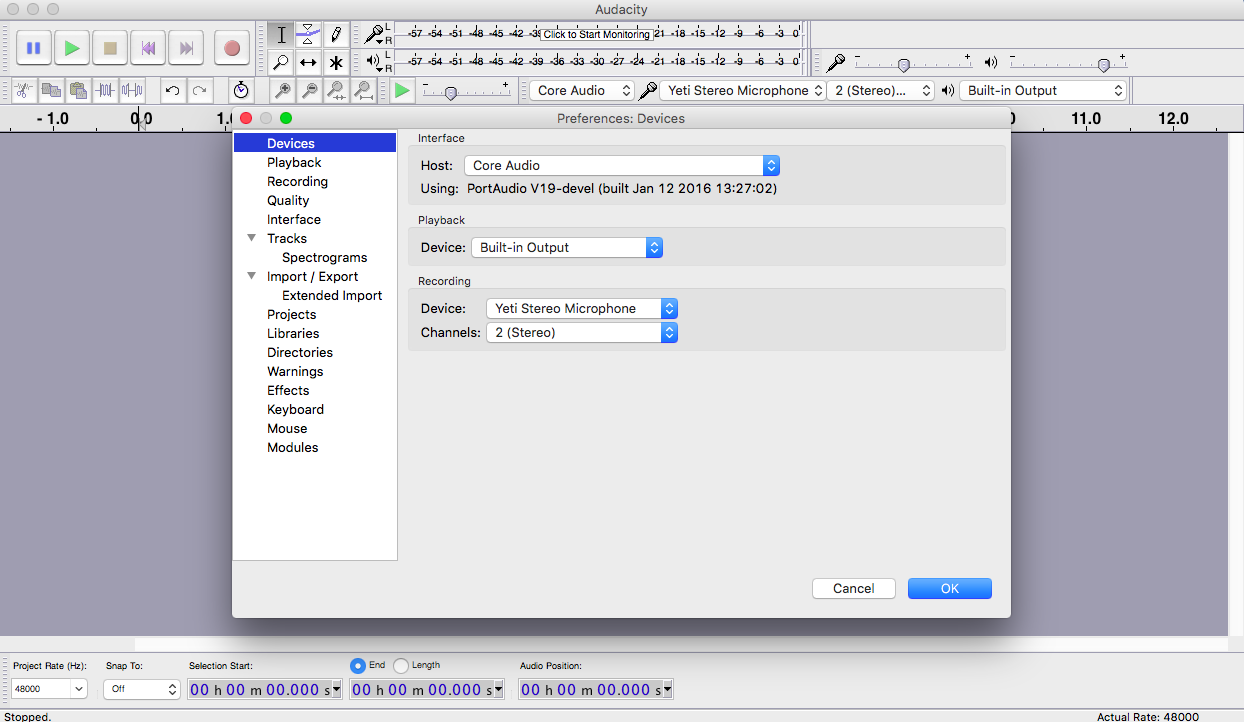Open Playback Device dropdown in Preferences
This screenshot has height=722, width=1244.
click(567, 247)
